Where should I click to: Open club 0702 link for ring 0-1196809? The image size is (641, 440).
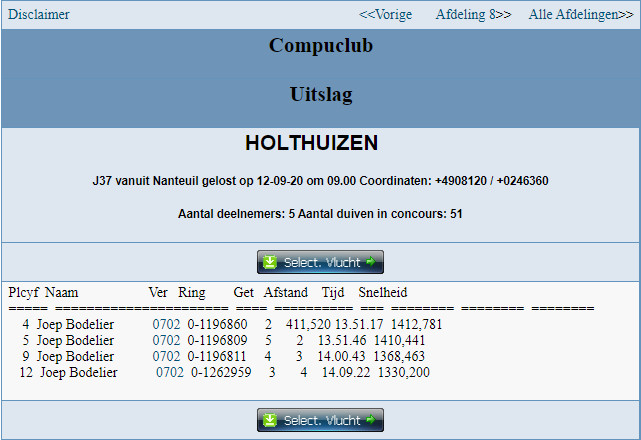coord(166,340)
